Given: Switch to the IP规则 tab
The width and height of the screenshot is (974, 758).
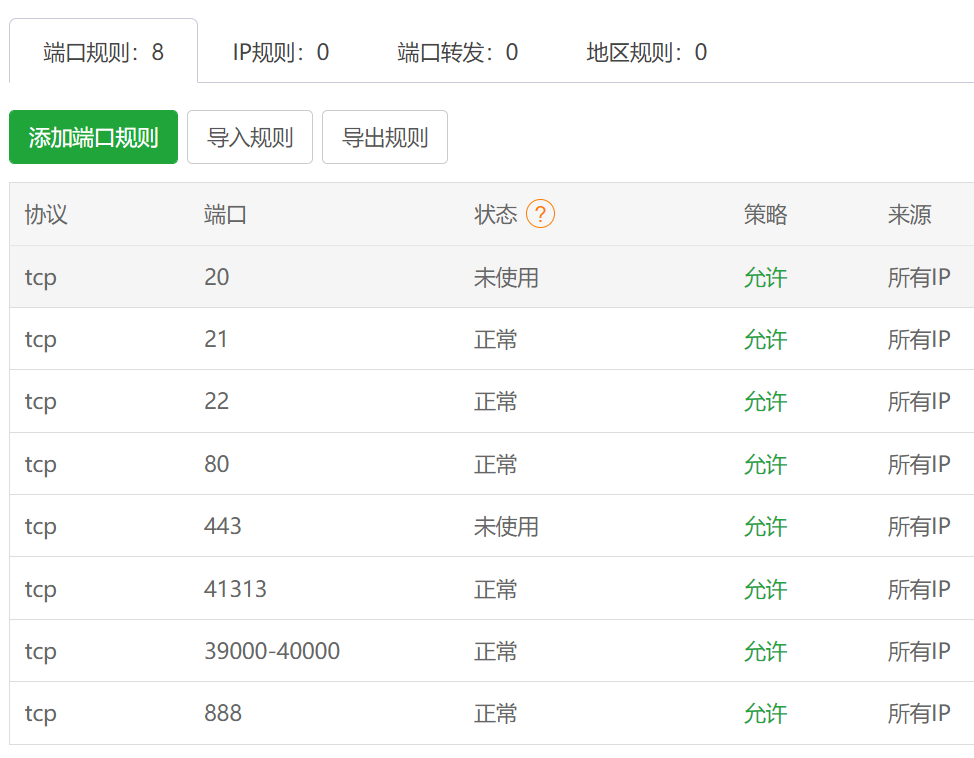Looking at the screenshot, I should (280, 53).
